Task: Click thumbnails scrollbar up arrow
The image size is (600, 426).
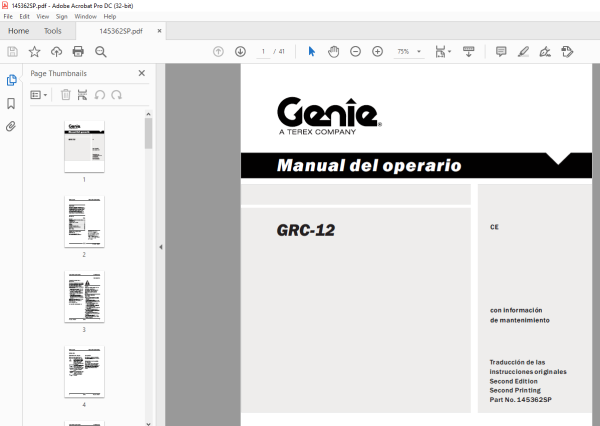Action: (x=148, y=114)
